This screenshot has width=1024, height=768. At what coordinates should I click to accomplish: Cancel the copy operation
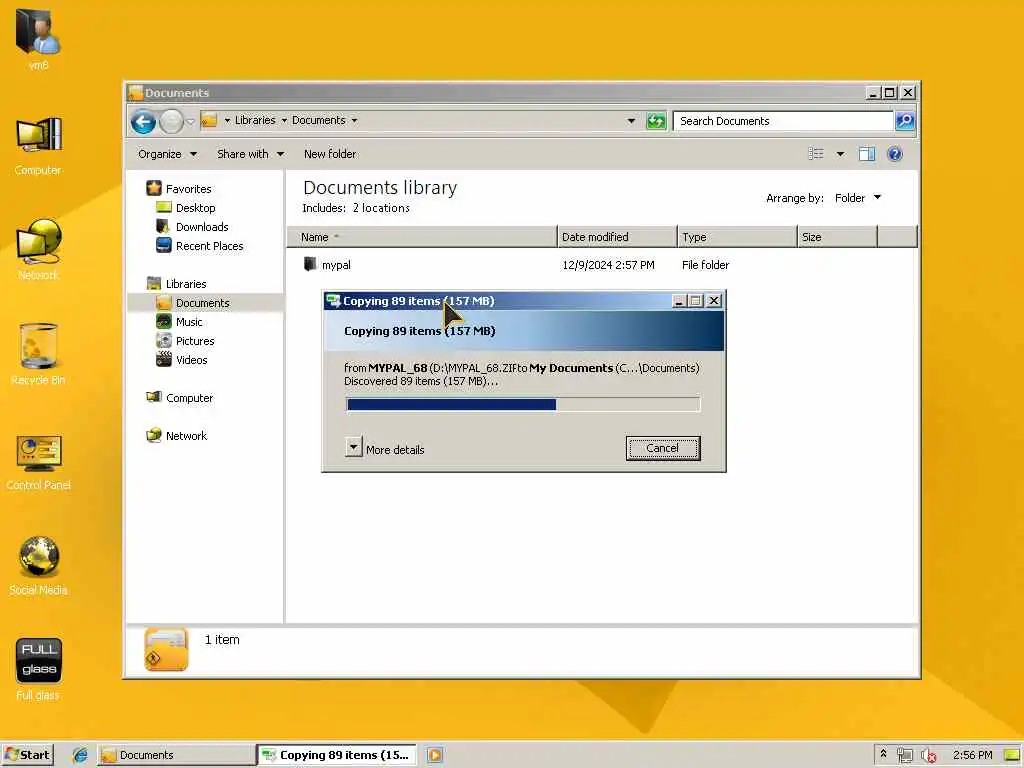coord(663,448)
